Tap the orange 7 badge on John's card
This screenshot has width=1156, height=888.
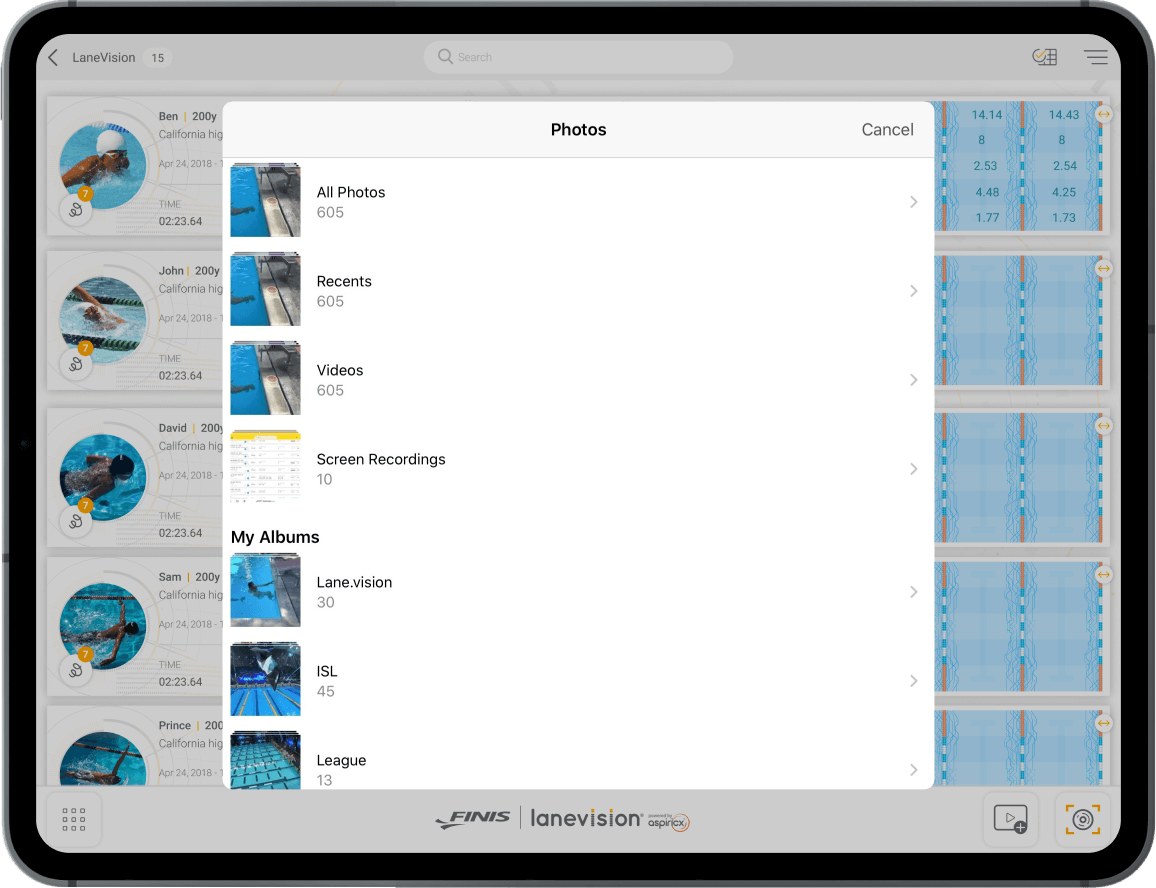pyautogui.click(x=86, y=347)
